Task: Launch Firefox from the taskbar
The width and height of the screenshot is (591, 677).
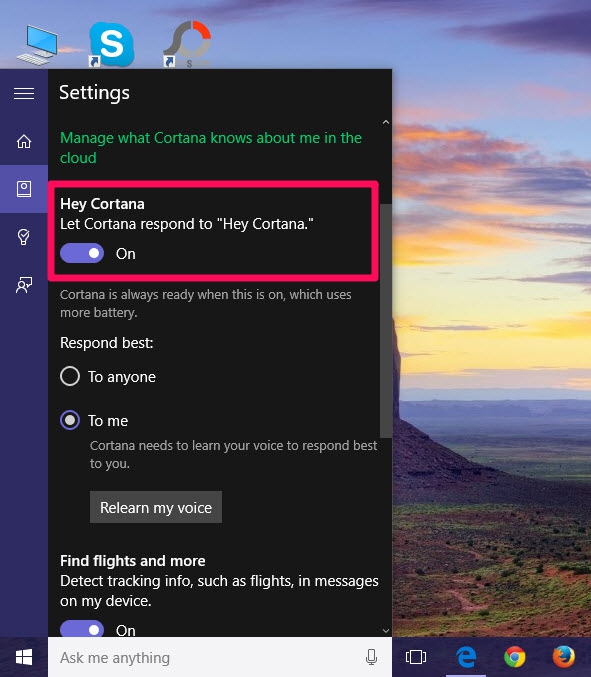Action: point(564,657)
